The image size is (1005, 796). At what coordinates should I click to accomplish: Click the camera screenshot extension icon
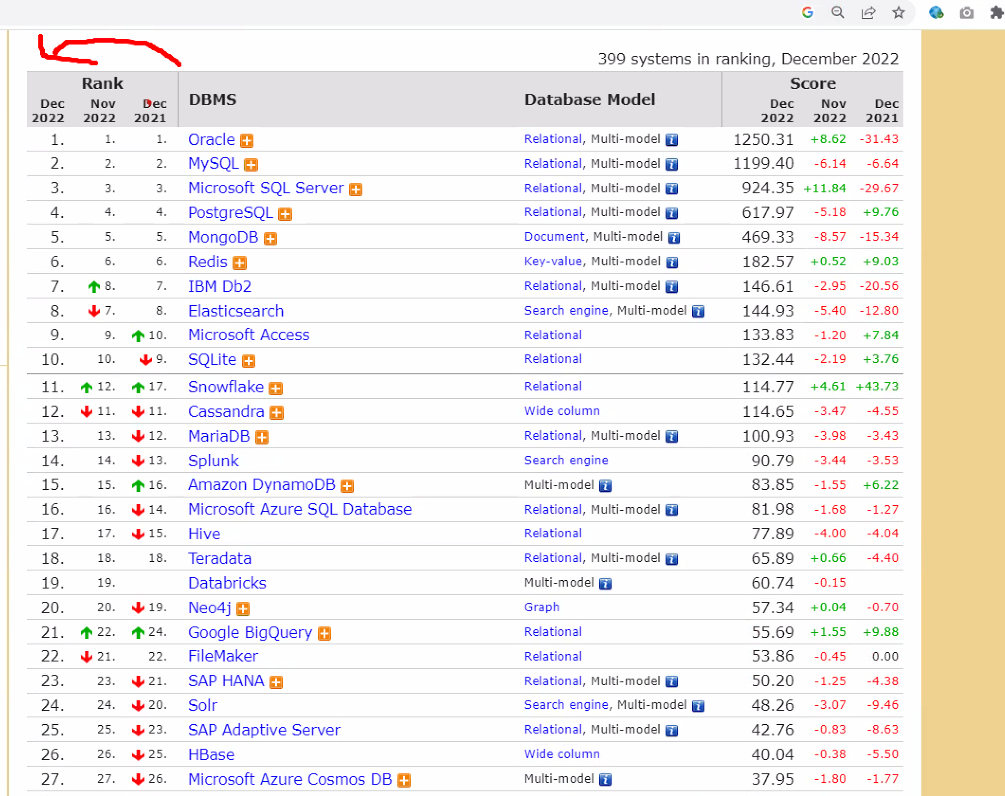[x=967, y=12]
